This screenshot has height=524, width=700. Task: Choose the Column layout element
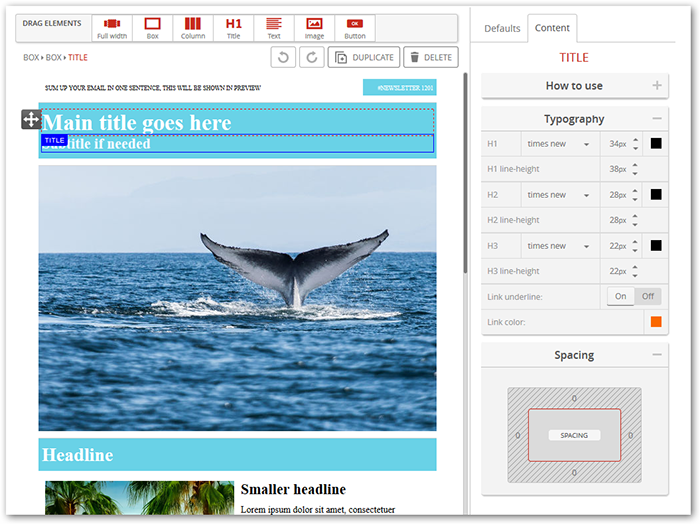(x=193, y=28)
